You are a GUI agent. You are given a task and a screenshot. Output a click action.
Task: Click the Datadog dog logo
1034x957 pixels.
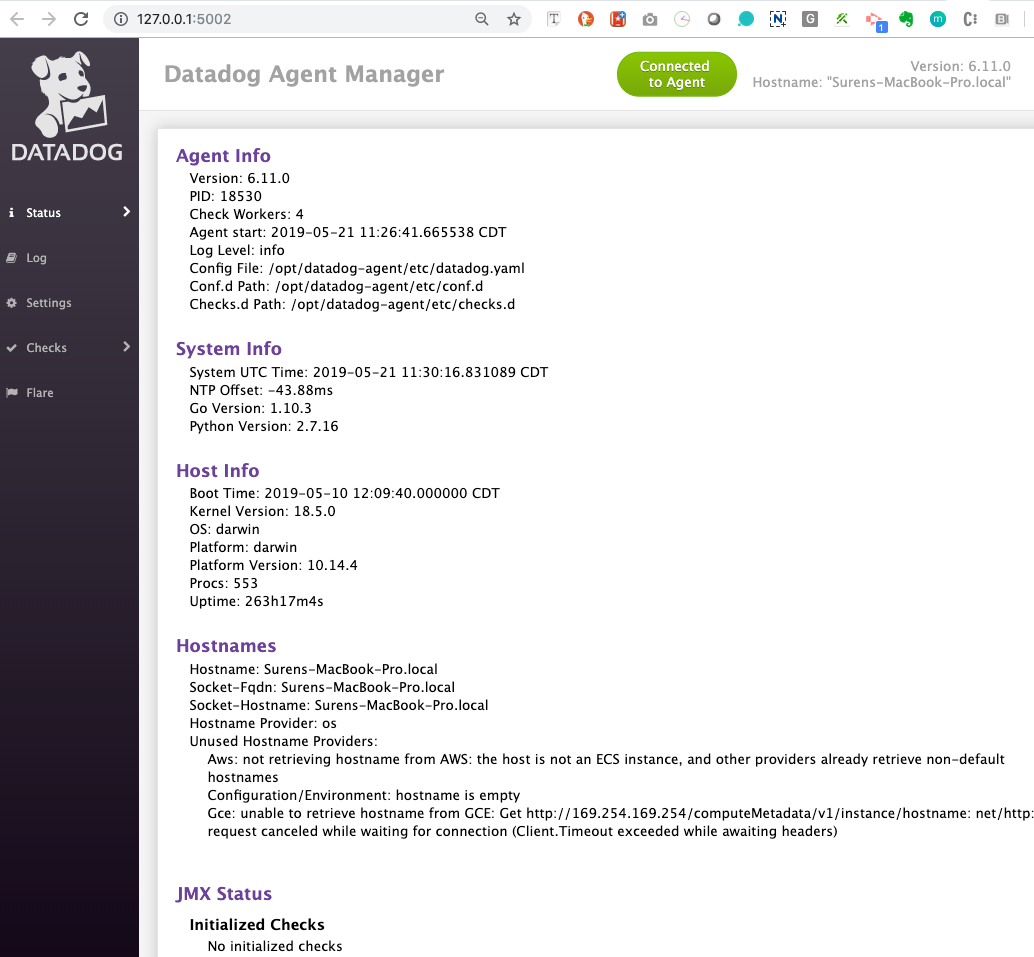click(67, 106)
